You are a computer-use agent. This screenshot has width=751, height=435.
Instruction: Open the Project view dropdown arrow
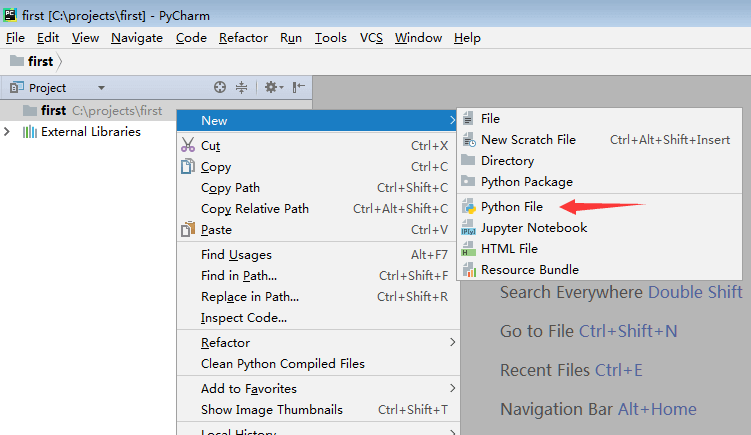coord(101,88)
